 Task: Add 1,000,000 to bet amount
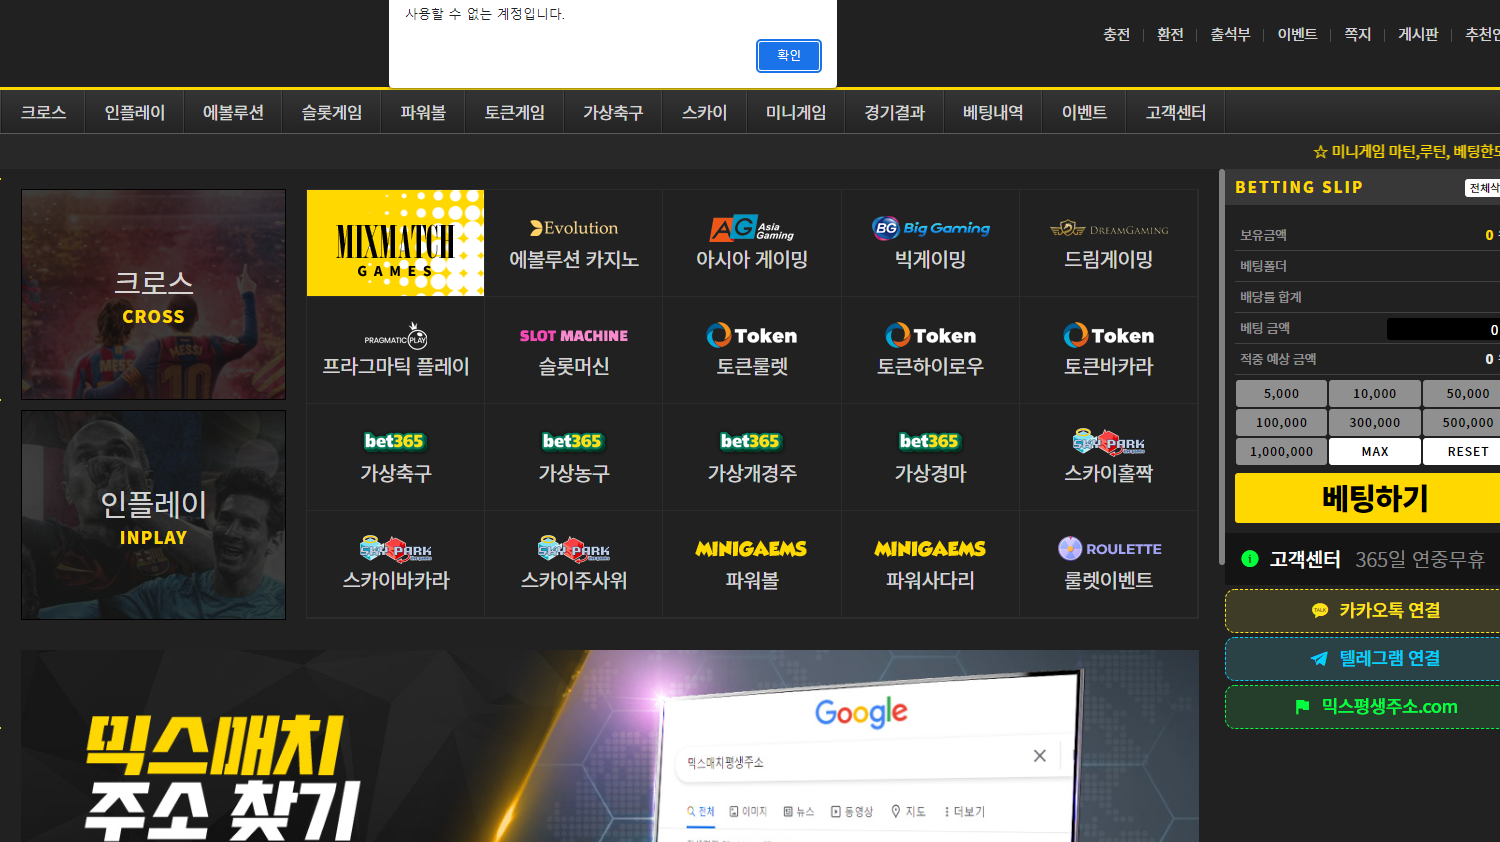tap(1281, 452)
